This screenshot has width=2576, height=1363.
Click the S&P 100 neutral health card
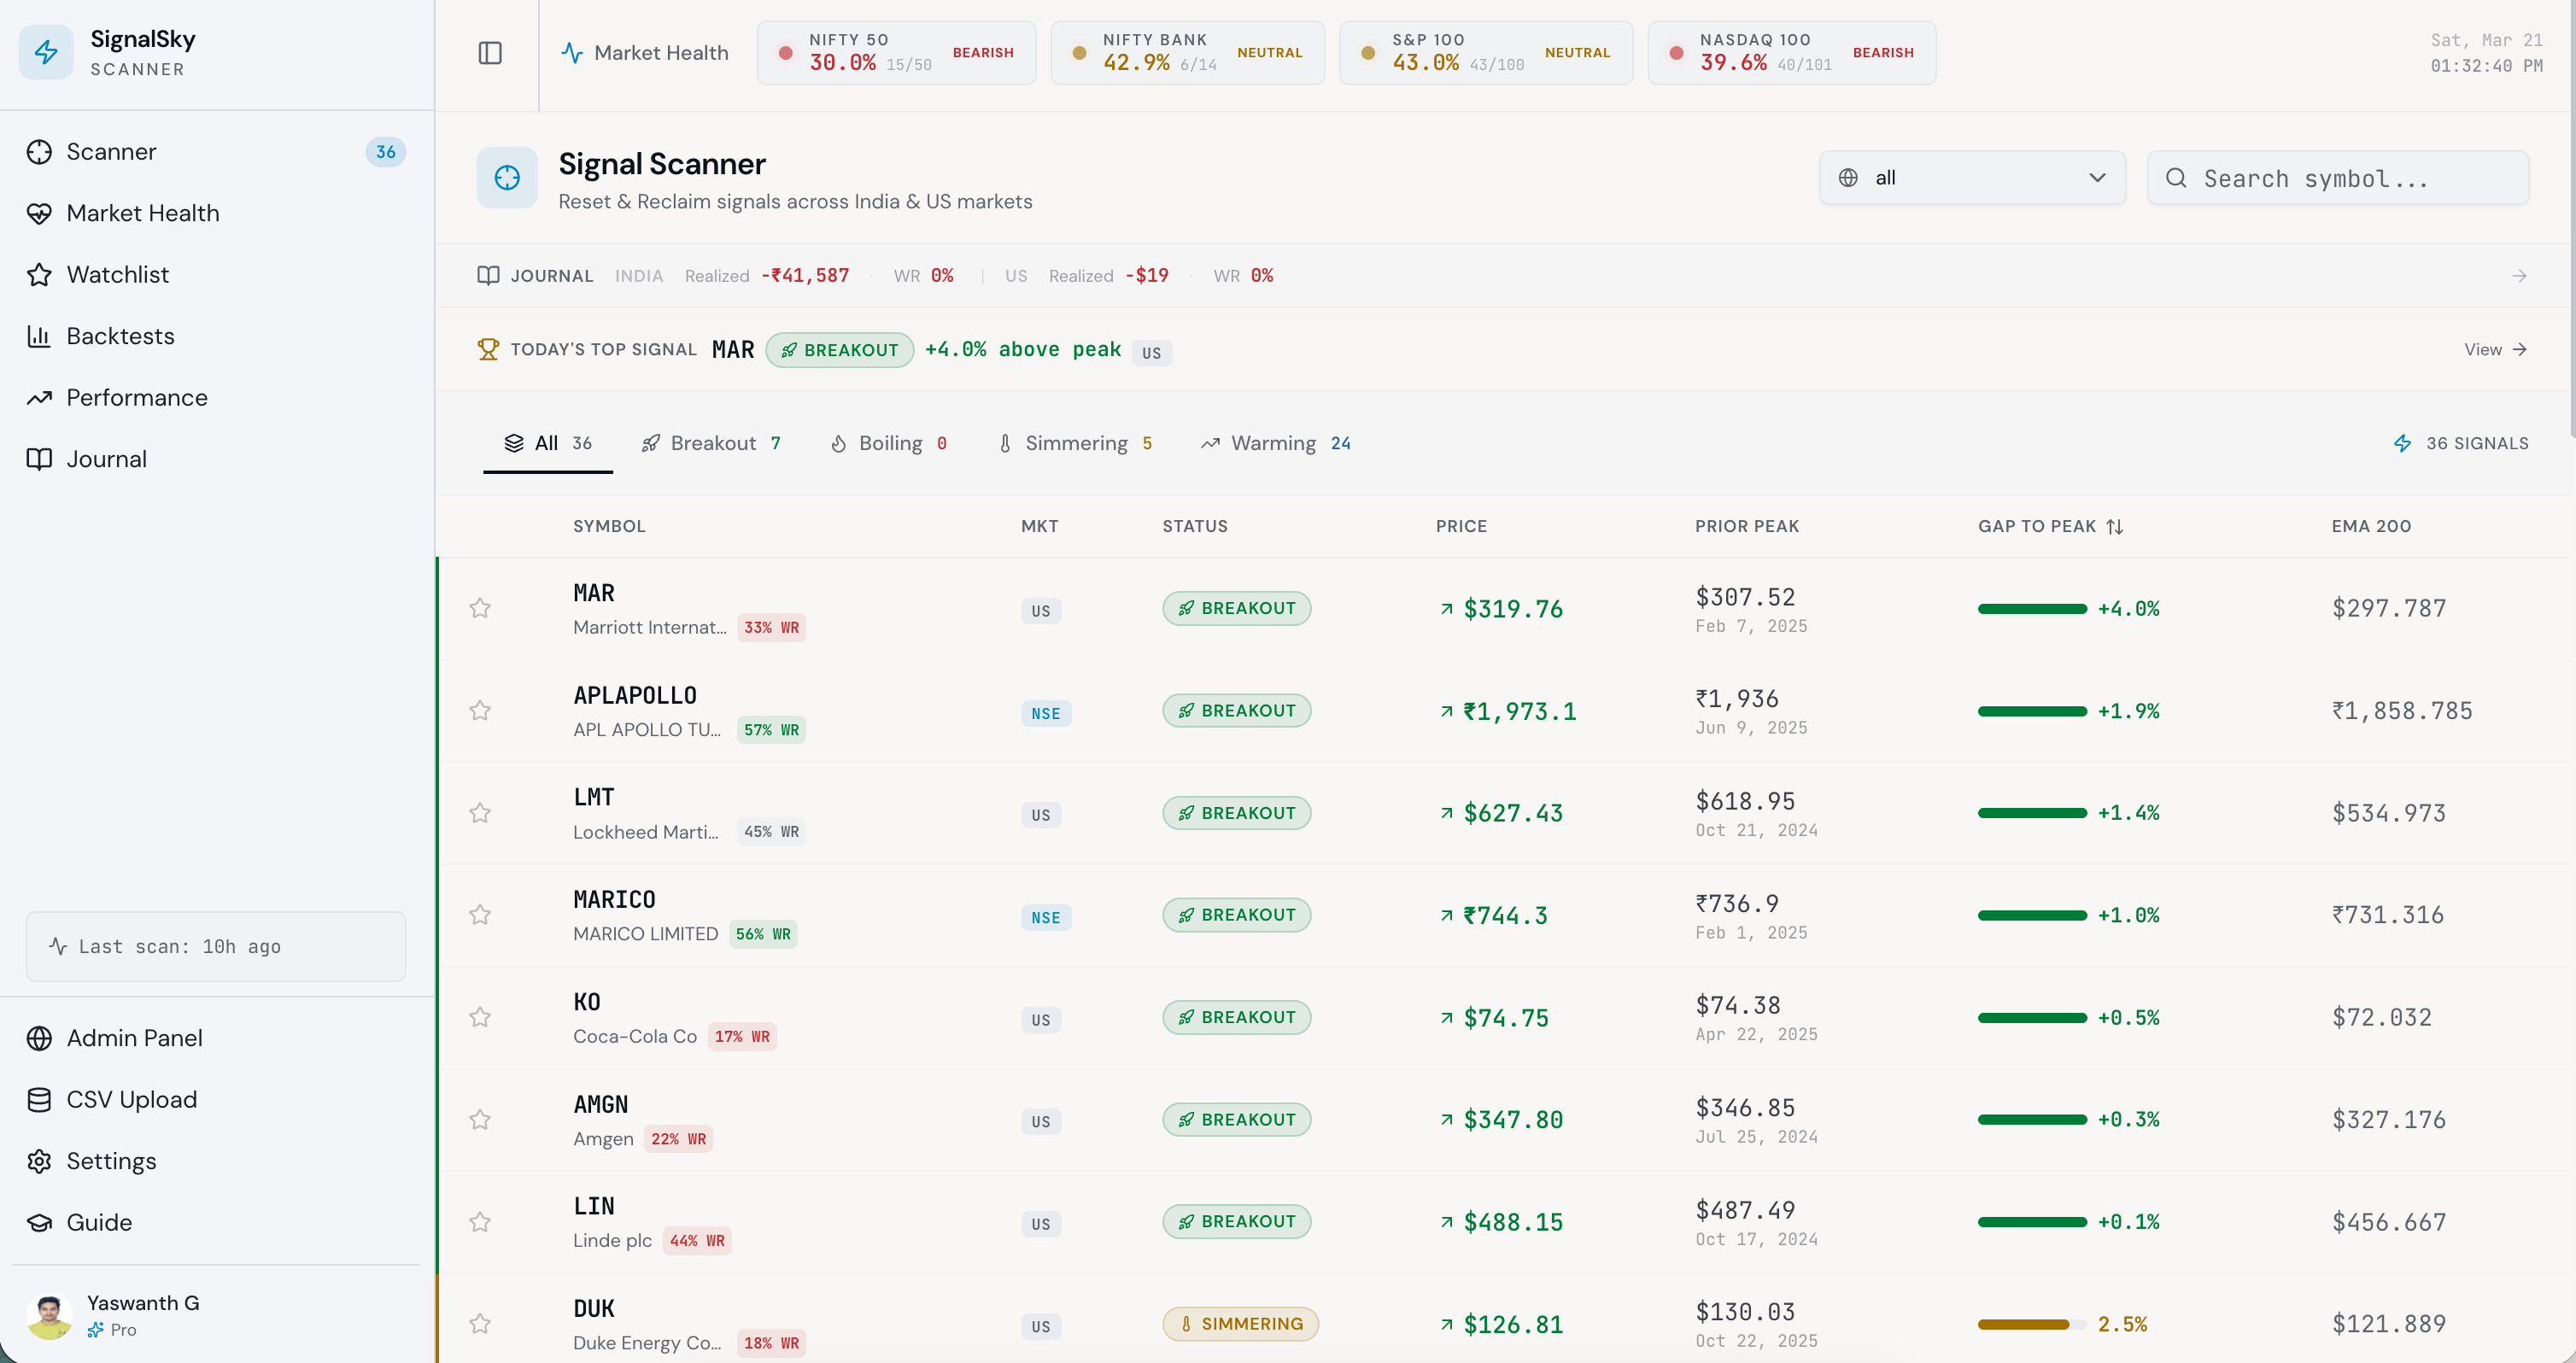(x=1486, y=53)
